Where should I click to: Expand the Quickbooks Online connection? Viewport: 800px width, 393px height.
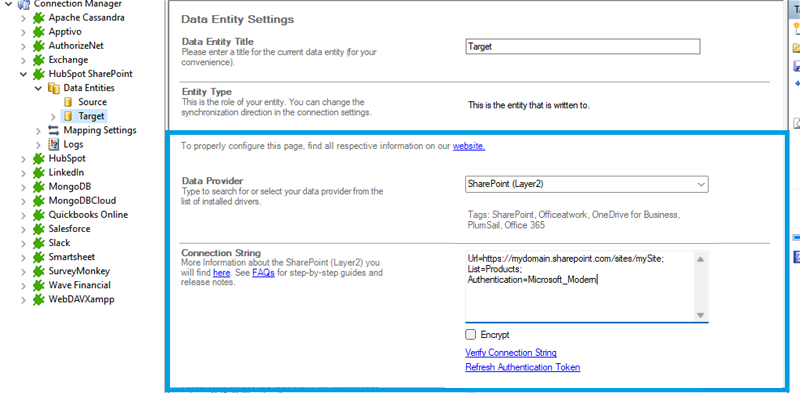(x=23, y=215)
